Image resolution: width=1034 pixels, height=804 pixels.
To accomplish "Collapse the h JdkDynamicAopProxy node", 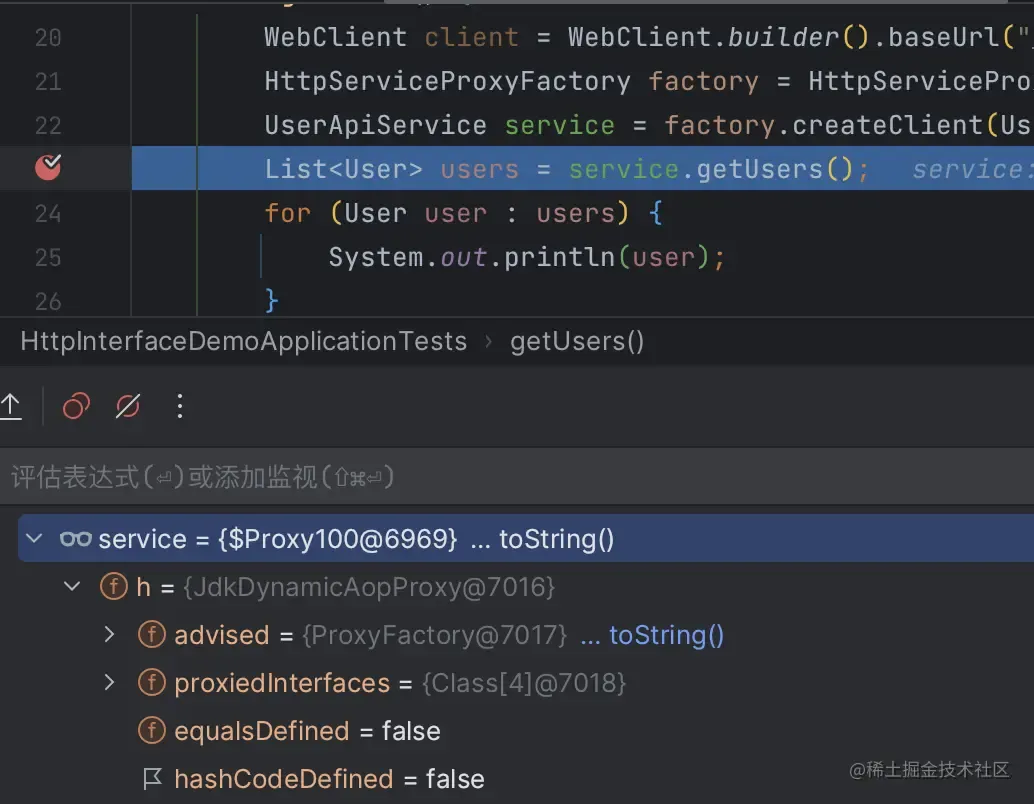I will 72,586.
